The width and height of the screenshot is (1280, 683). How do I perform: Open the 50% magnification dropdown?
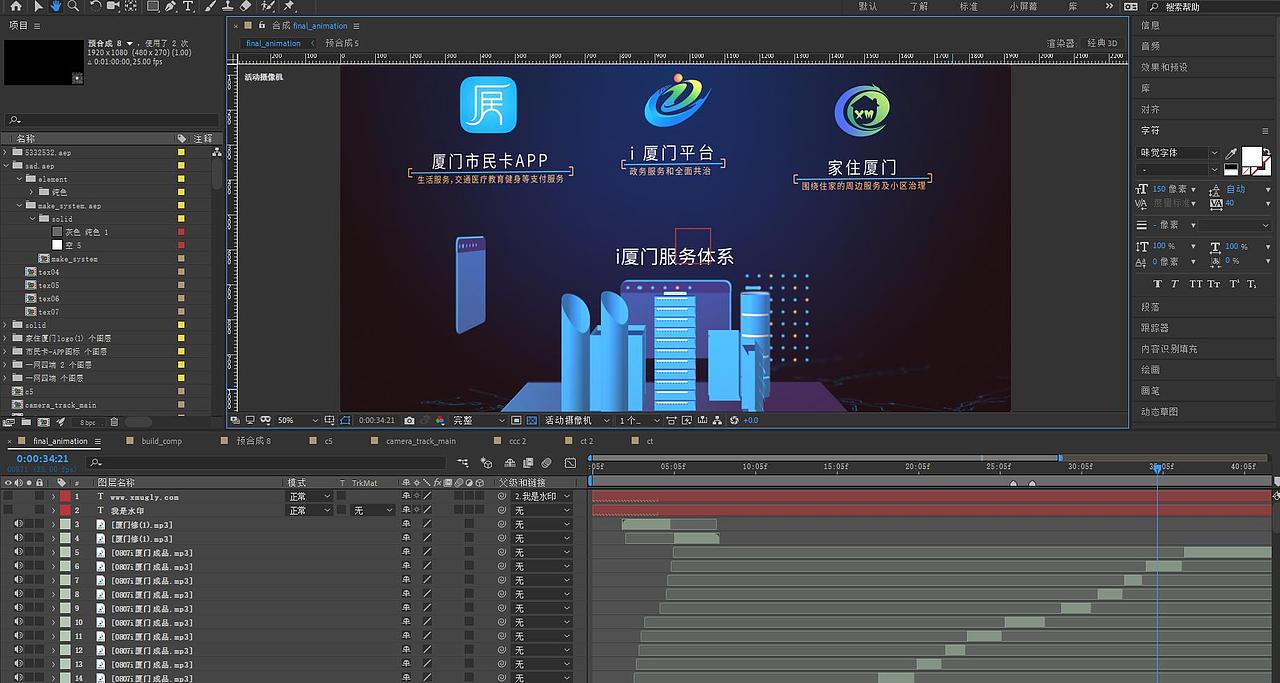pyautogui.click(x=297, y=420)
